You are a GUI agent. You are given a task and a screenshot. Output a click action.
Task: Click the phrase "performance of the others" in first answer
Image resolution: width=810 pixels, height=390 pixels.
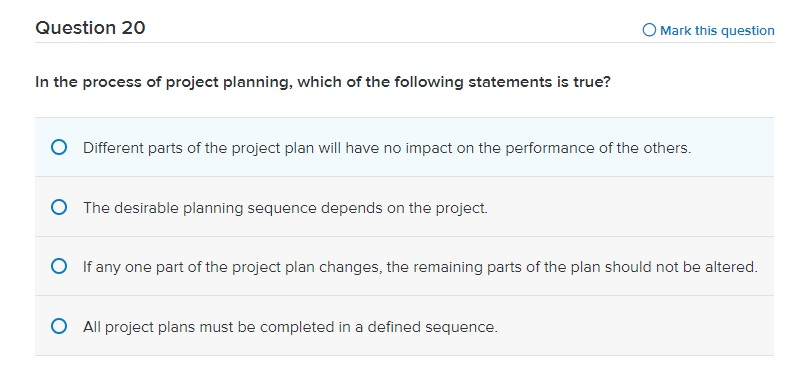click(597, 148)
